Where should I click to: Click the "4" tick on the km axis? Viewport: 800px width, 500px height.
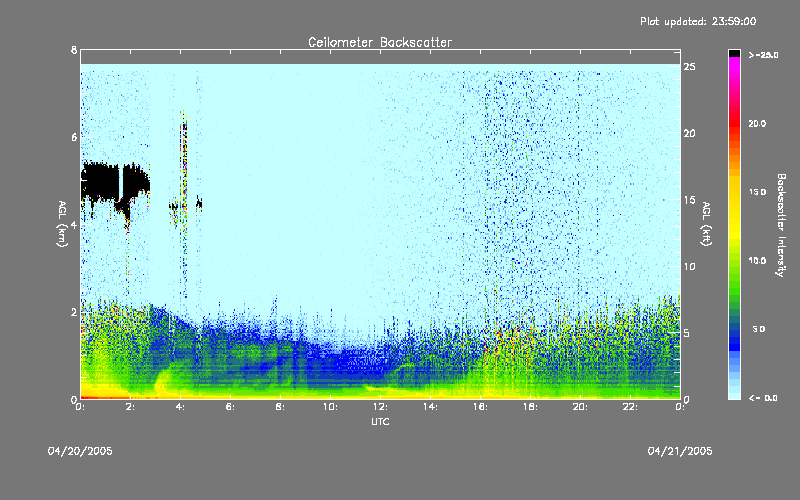(x=74, y=224)
